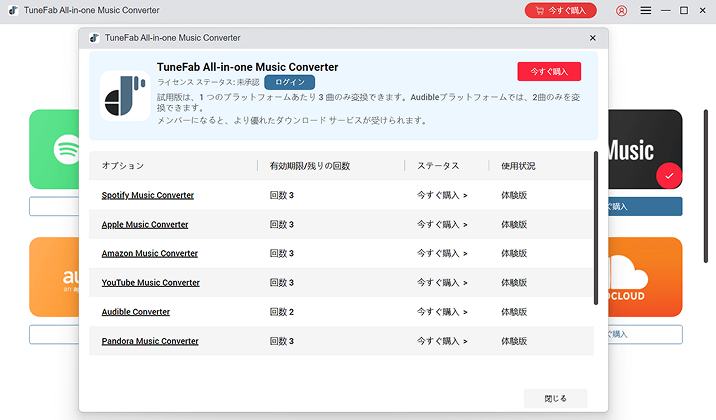Click the TuneFab logo in dialog header
The height and width of the screenshot is (420, 716).
[125, 95]
